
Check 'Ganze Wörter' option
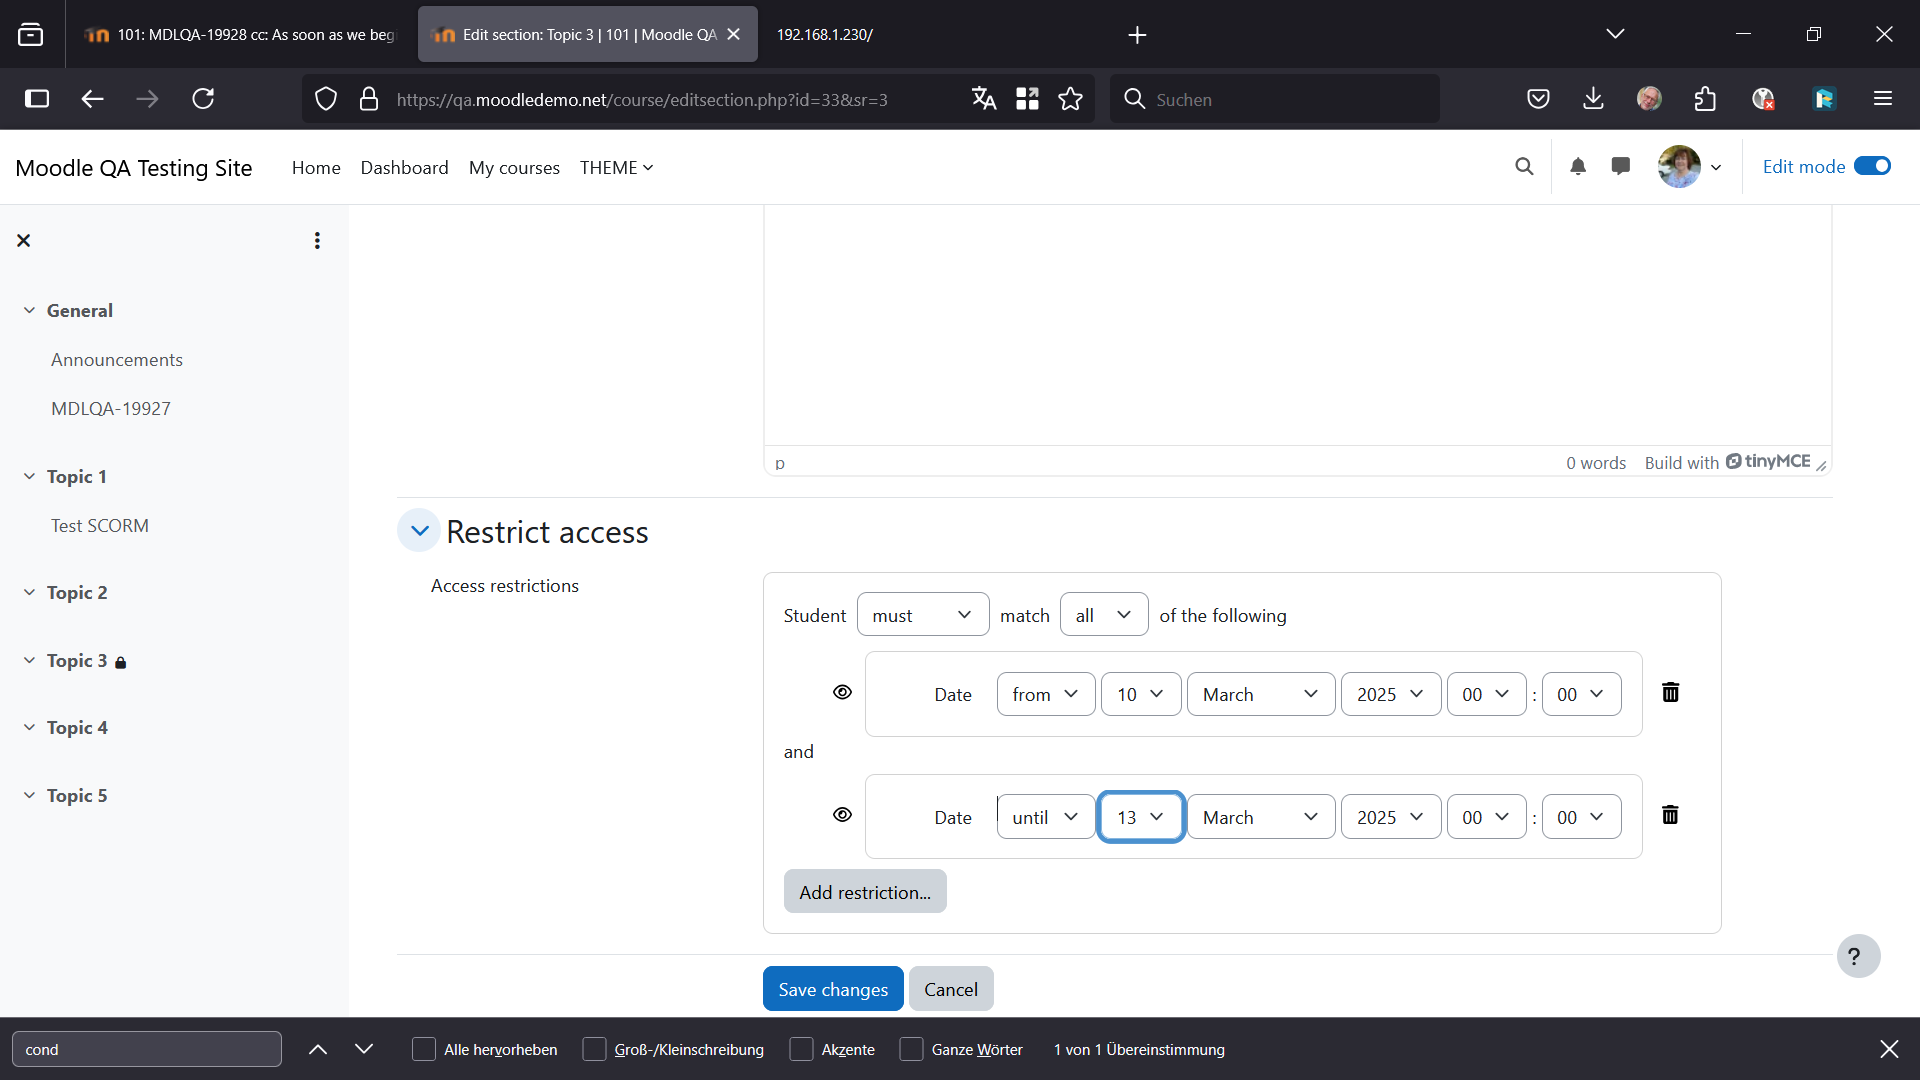[x=911, y=1049]
